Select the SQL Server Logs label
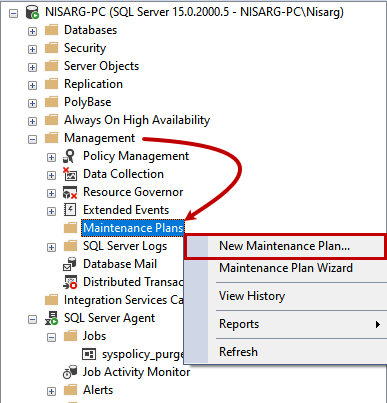This screenshot has width=387, height=403. tap(125, 246)
